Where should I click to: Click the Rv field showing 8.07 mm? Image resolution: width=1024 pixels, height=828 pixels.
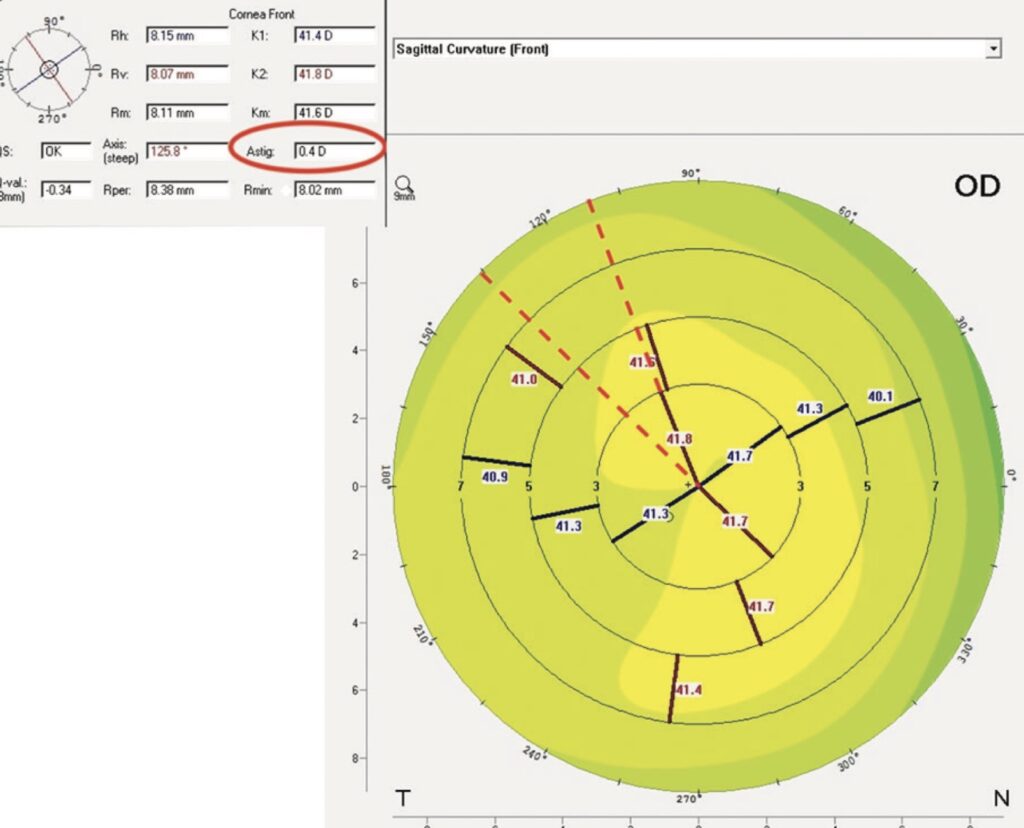click(188, 75)
